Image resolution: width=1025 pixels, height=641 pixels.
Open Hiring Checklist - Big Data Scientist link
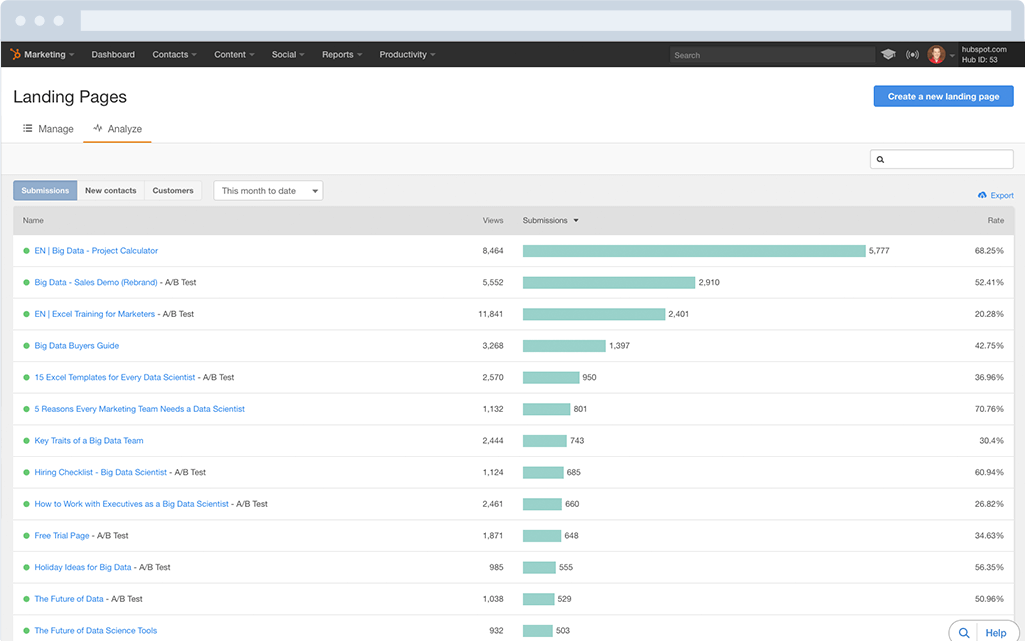[x=100, y=472]
